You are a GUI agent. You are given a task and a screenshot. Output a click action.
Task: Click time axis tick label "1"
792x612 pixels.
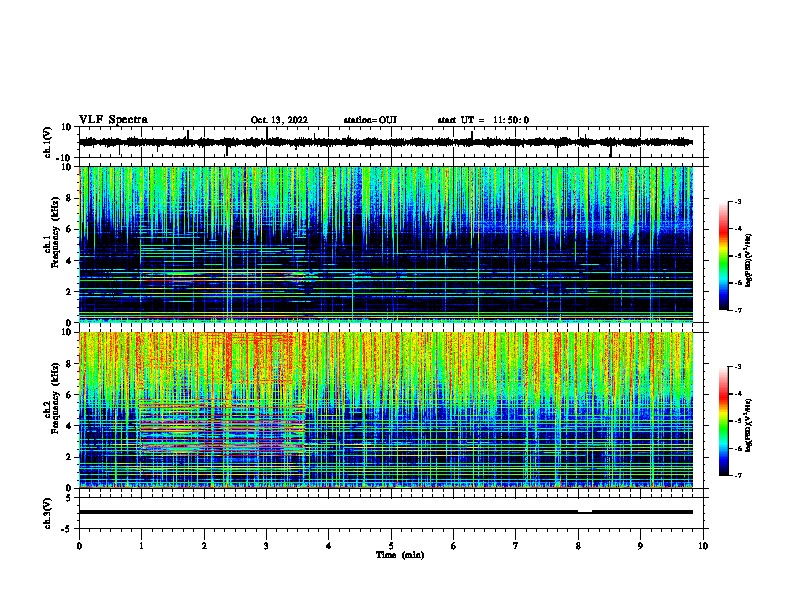tap(141, 546)
